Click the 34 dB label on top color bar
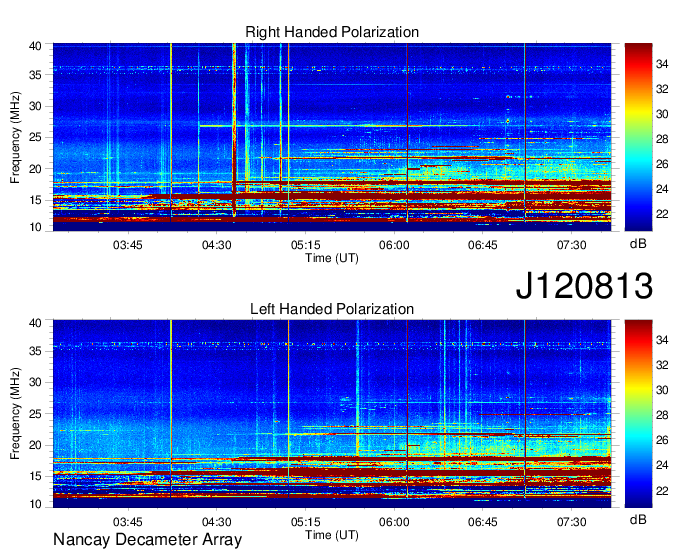Viewport: 680px width, 552px height. tap(662, 64)
